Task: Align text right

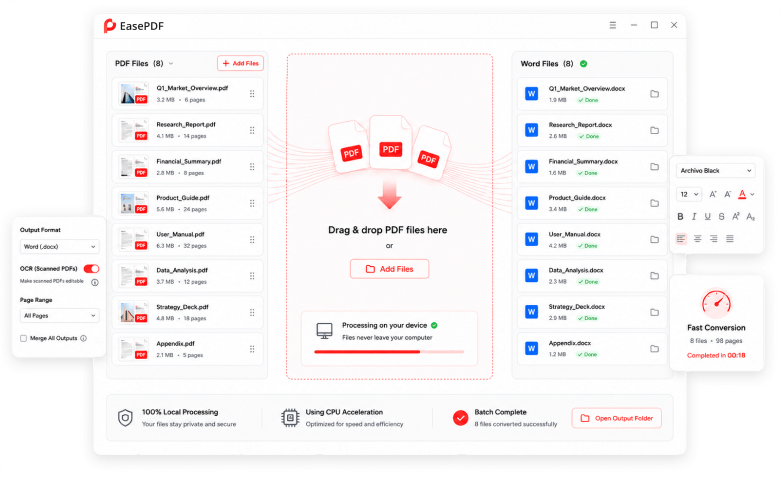Action: 714,239
